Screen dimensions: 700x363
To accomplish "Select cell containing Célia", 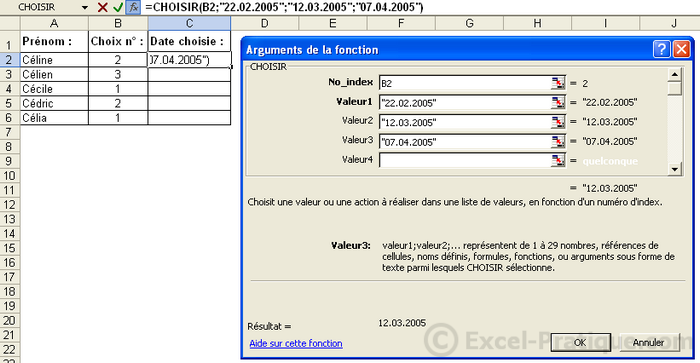I will (54, 118).
